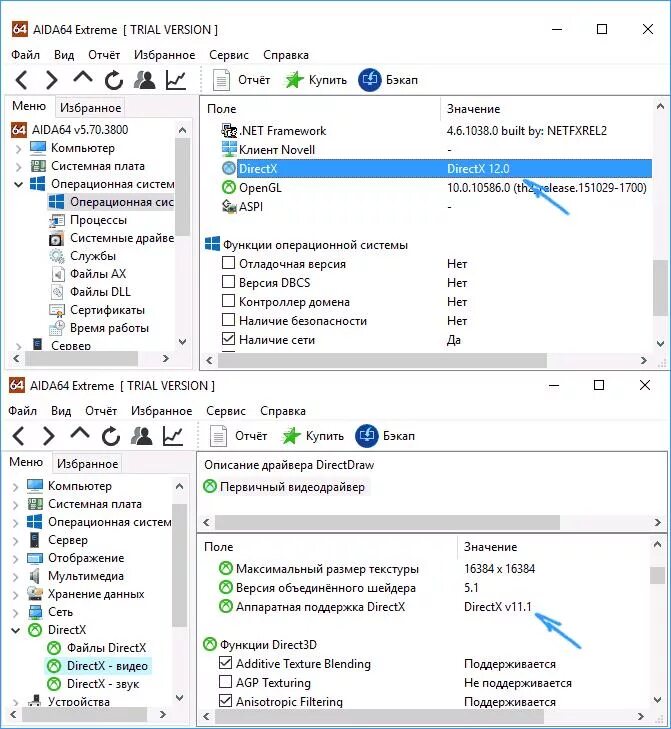Toggle the Additive Texture Blending checkbox
671x729 pixels.
click(x=225, y=663)
